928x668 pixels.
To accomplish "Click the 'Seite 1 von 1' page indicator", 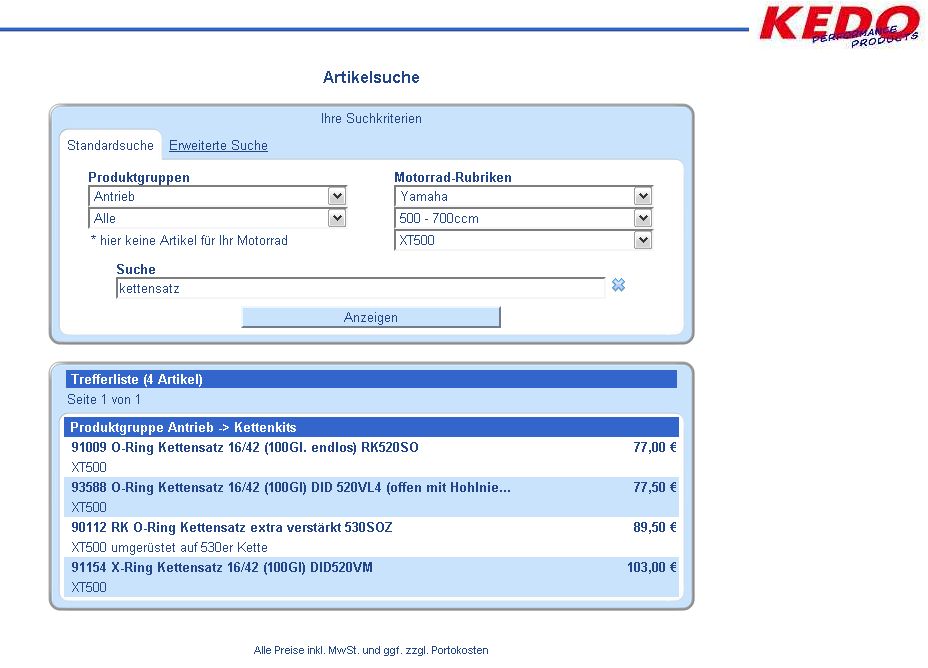I will pos(104,399).
